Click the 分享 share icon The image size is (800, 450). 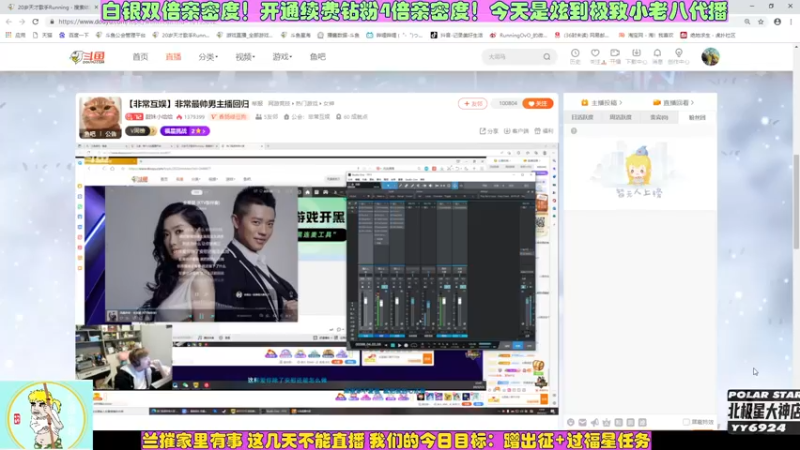coord(488,131)
